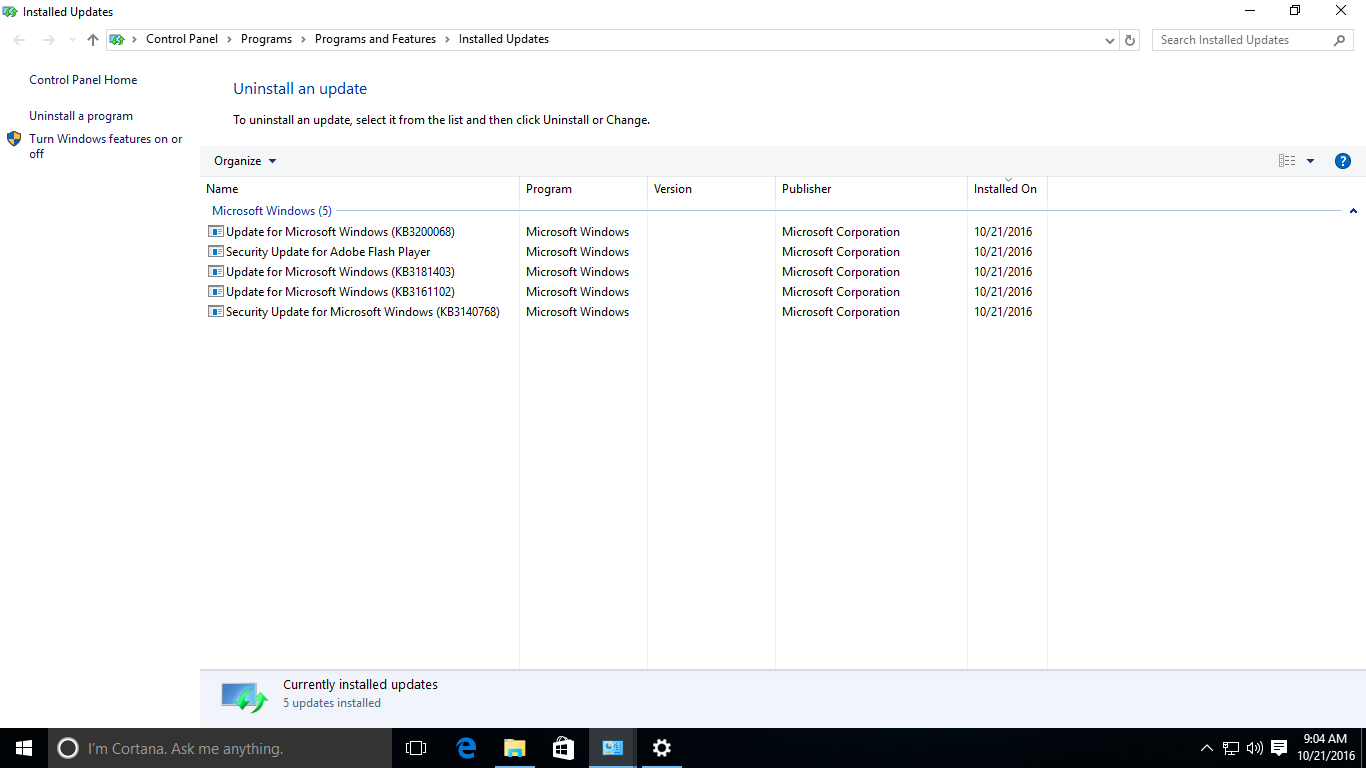Open the Store from the taskbar
This screenshot has width=1366, height=768.
(563, 748)
